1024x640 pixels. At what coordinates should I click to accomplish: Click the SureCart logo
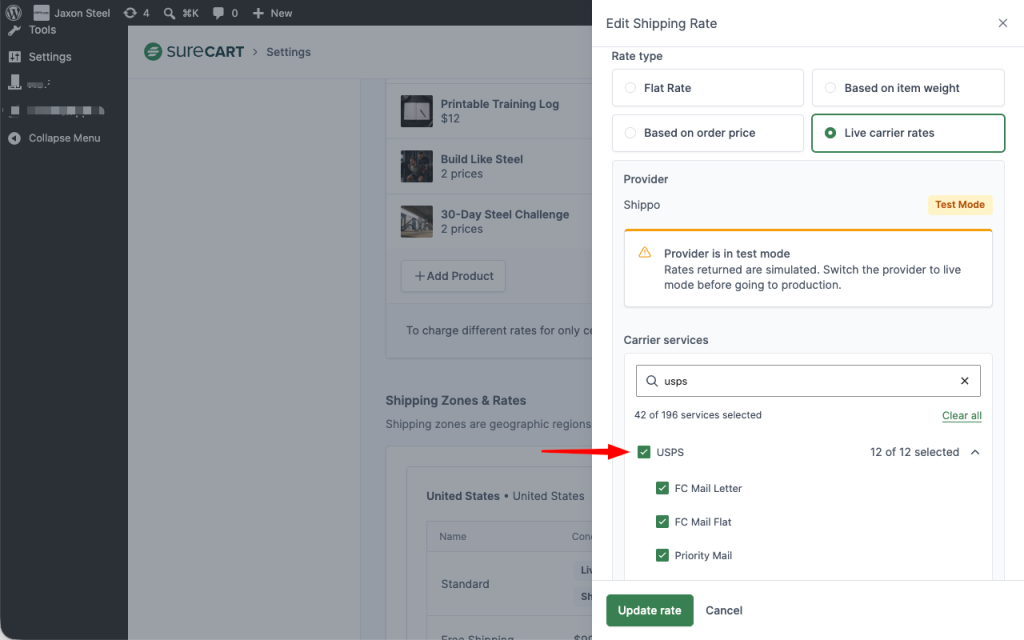point(194,52)
